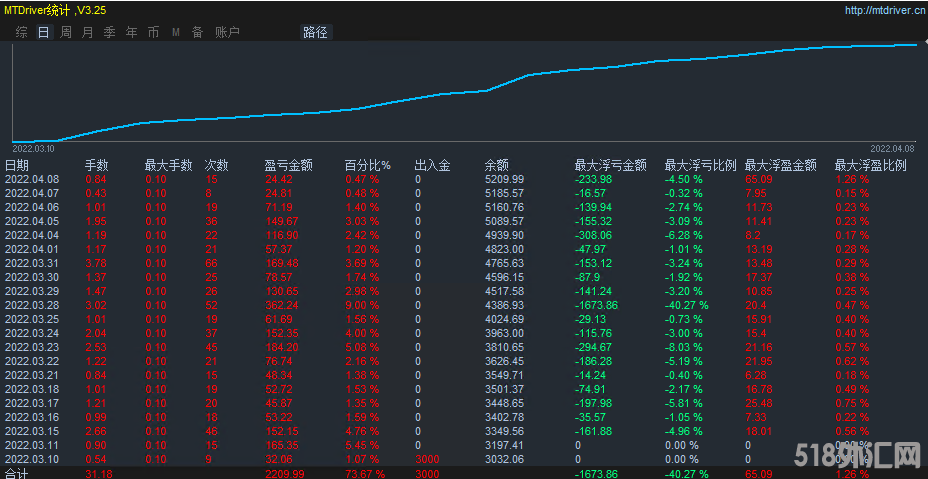Select the 日 daily statistics tab
This screenshot has width=928, height=479.
[43, 32]
